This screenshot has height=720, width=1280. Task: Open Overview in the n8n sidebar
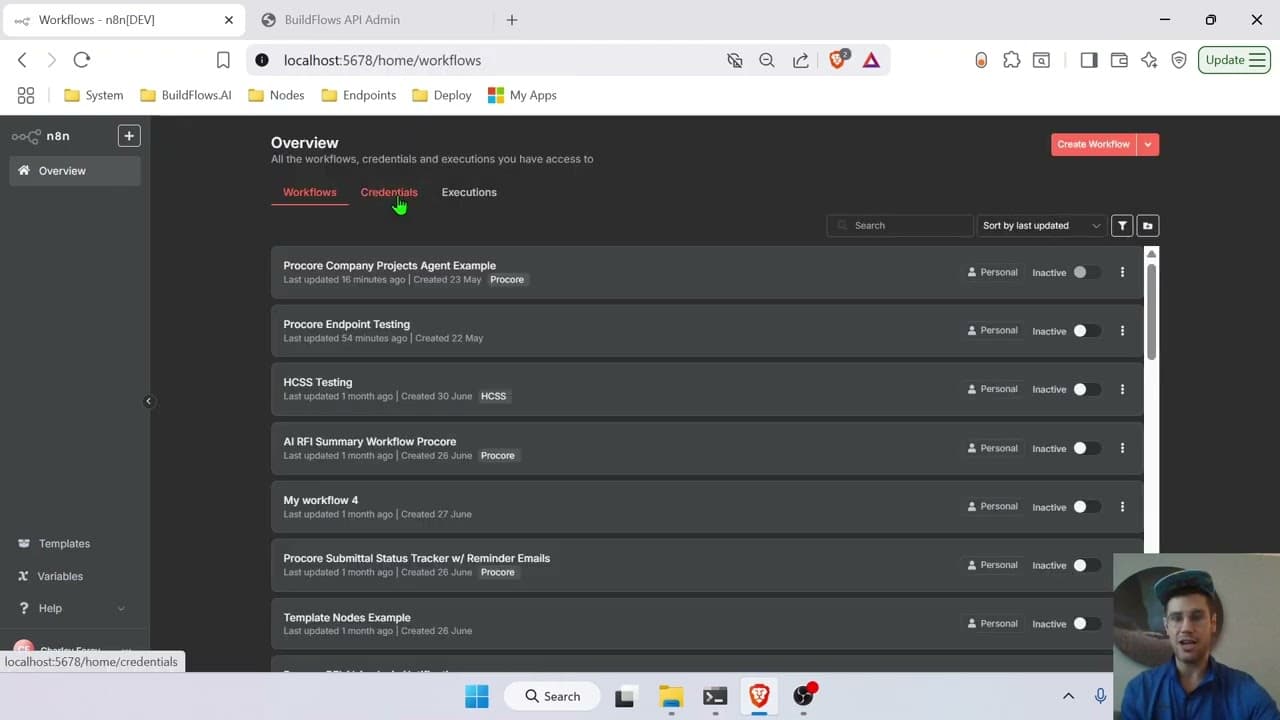pos(75,171)
